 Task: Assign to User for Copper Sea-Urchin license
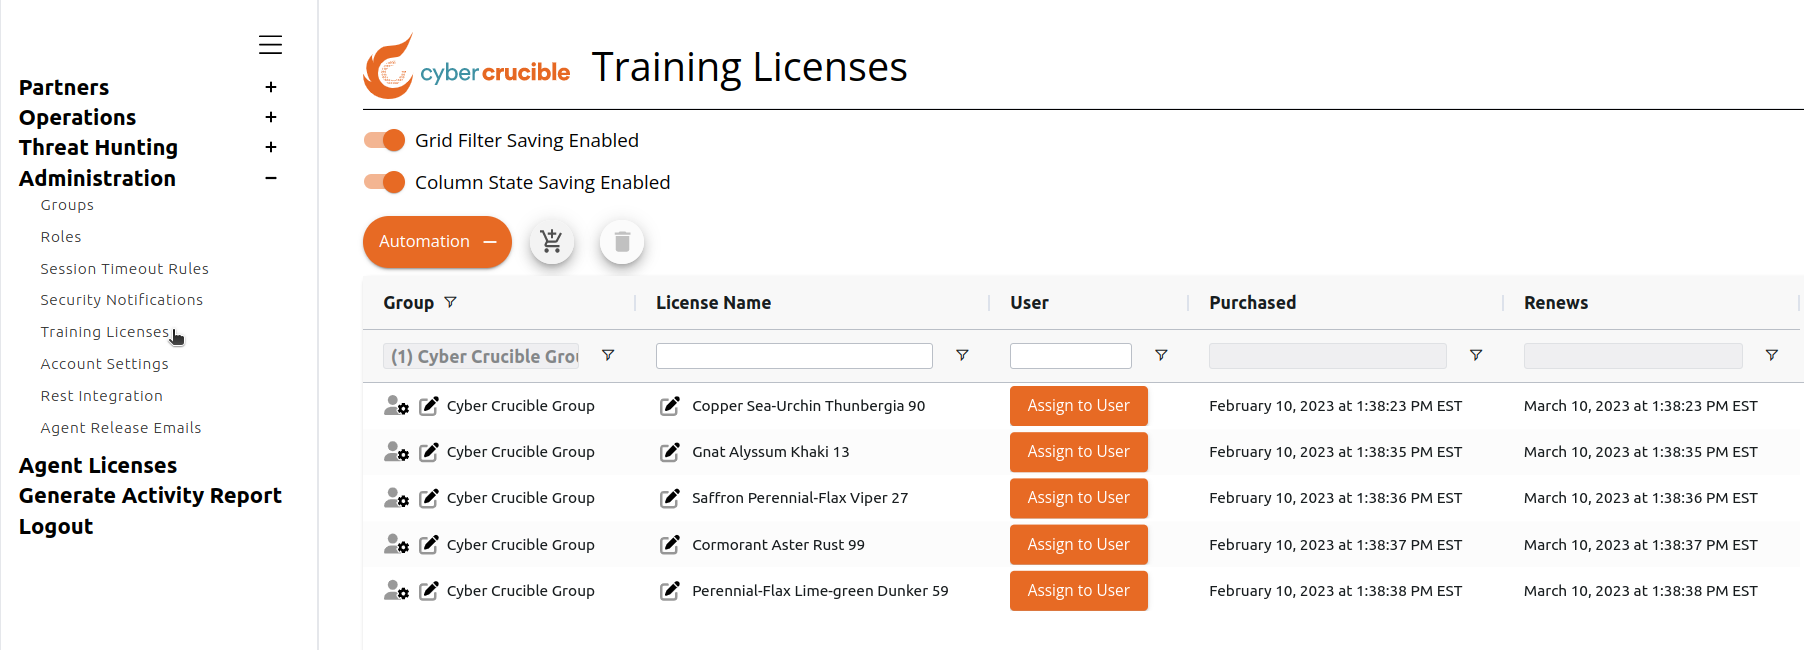coord(1079,406)
